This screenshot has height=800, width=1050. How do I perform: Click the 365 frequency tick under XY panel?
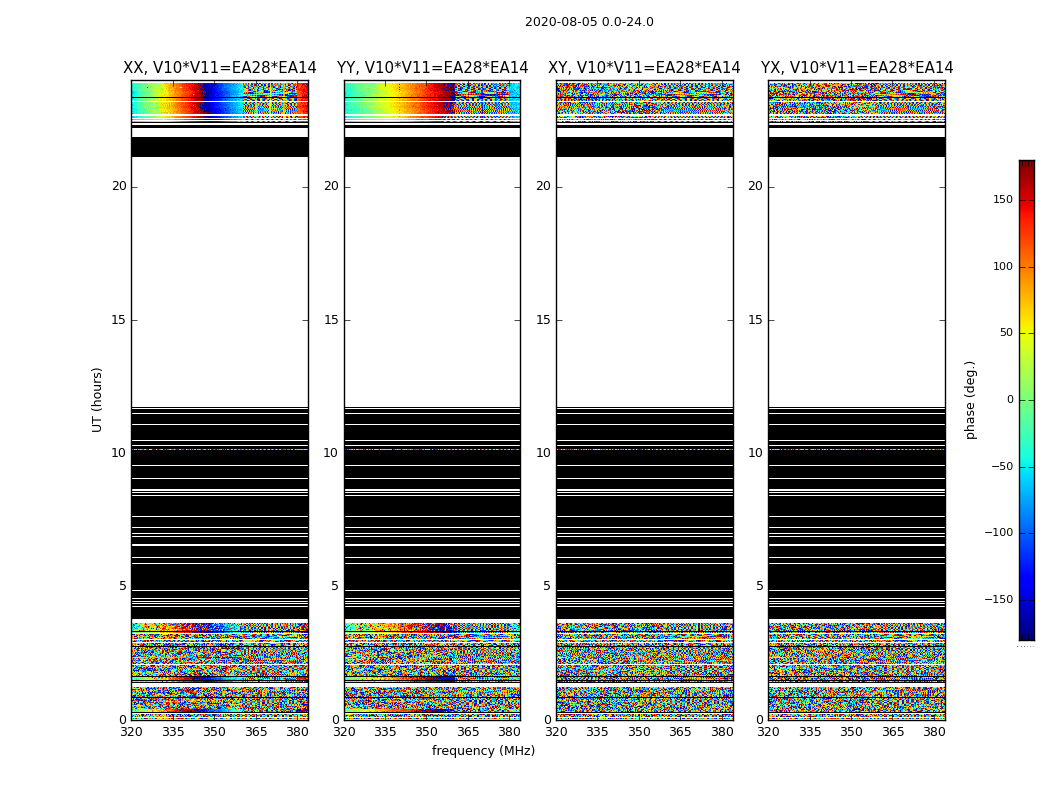680,732
